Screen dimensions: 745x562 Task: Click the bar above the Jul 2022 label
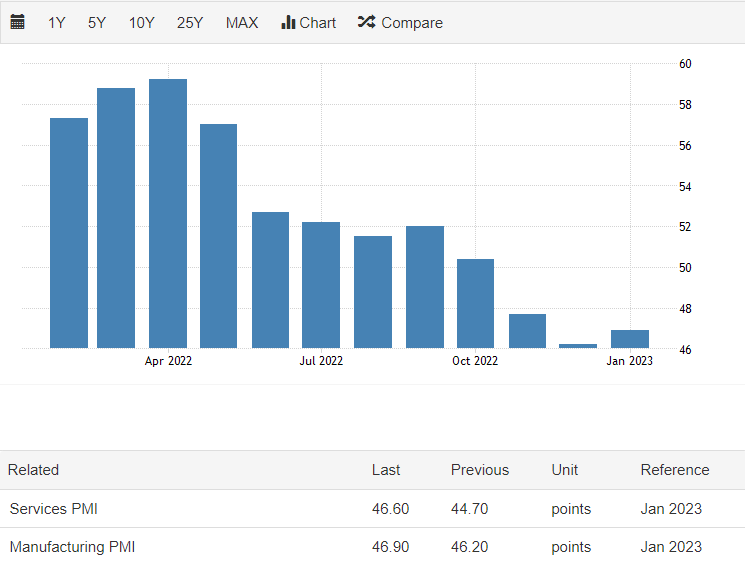point(321,285)
